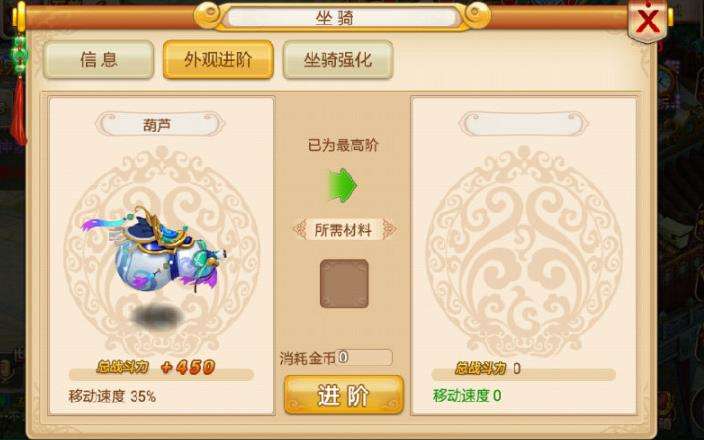Switch to the 信息 tab
The width and height of the screenshot is (704, 440).
(x=99, y=60)
